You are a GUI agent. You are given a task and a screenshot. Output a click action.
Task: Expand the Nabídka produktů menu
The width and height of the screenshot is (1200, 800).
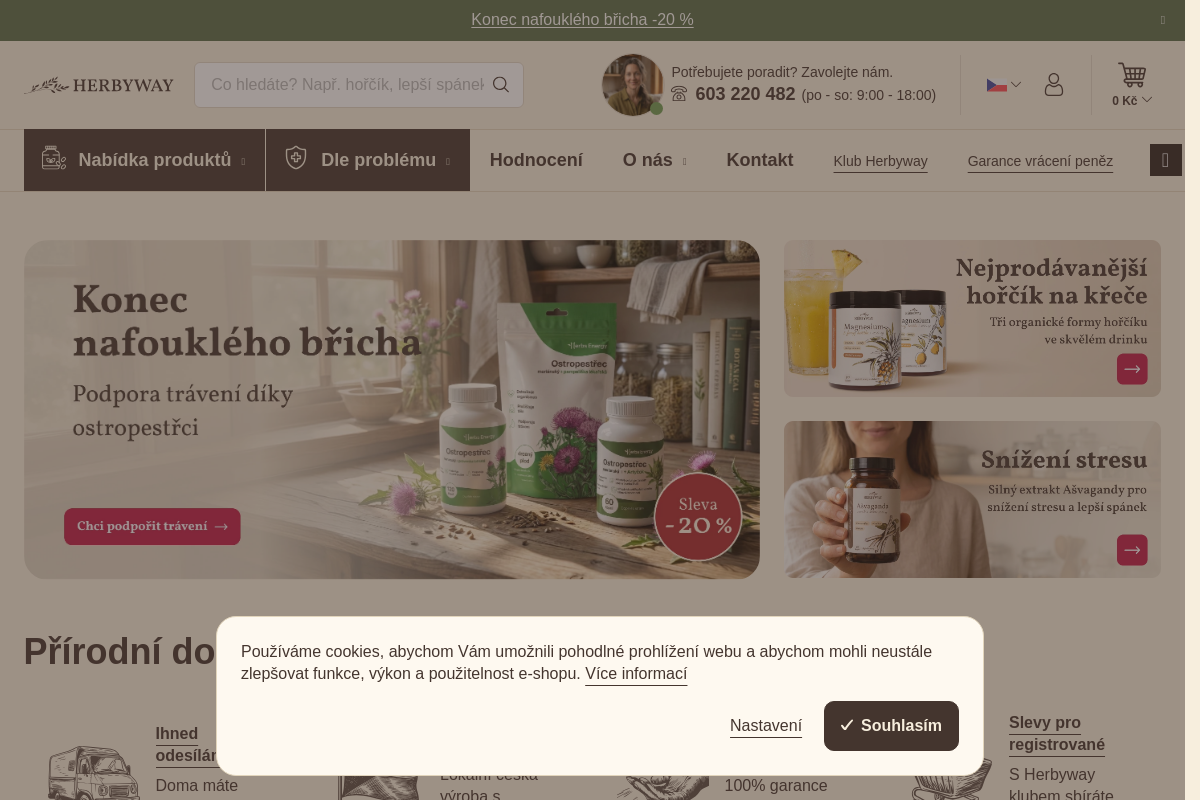point(145,160)
